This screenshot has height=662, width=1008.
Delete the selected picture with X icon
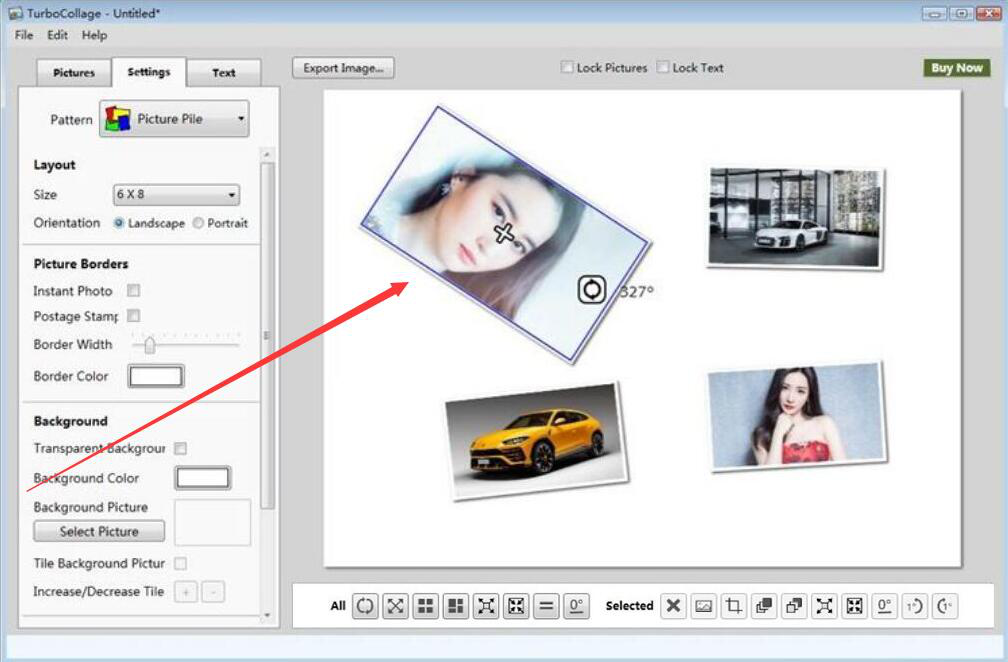click(x=674, y=606)
